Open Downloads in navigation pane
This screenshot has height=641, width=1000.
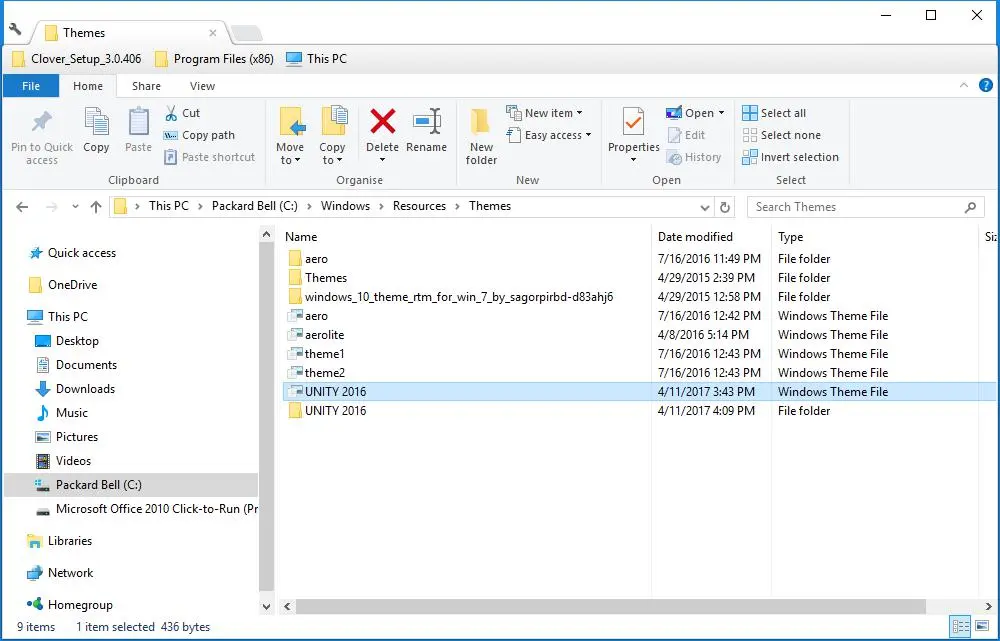75,389
